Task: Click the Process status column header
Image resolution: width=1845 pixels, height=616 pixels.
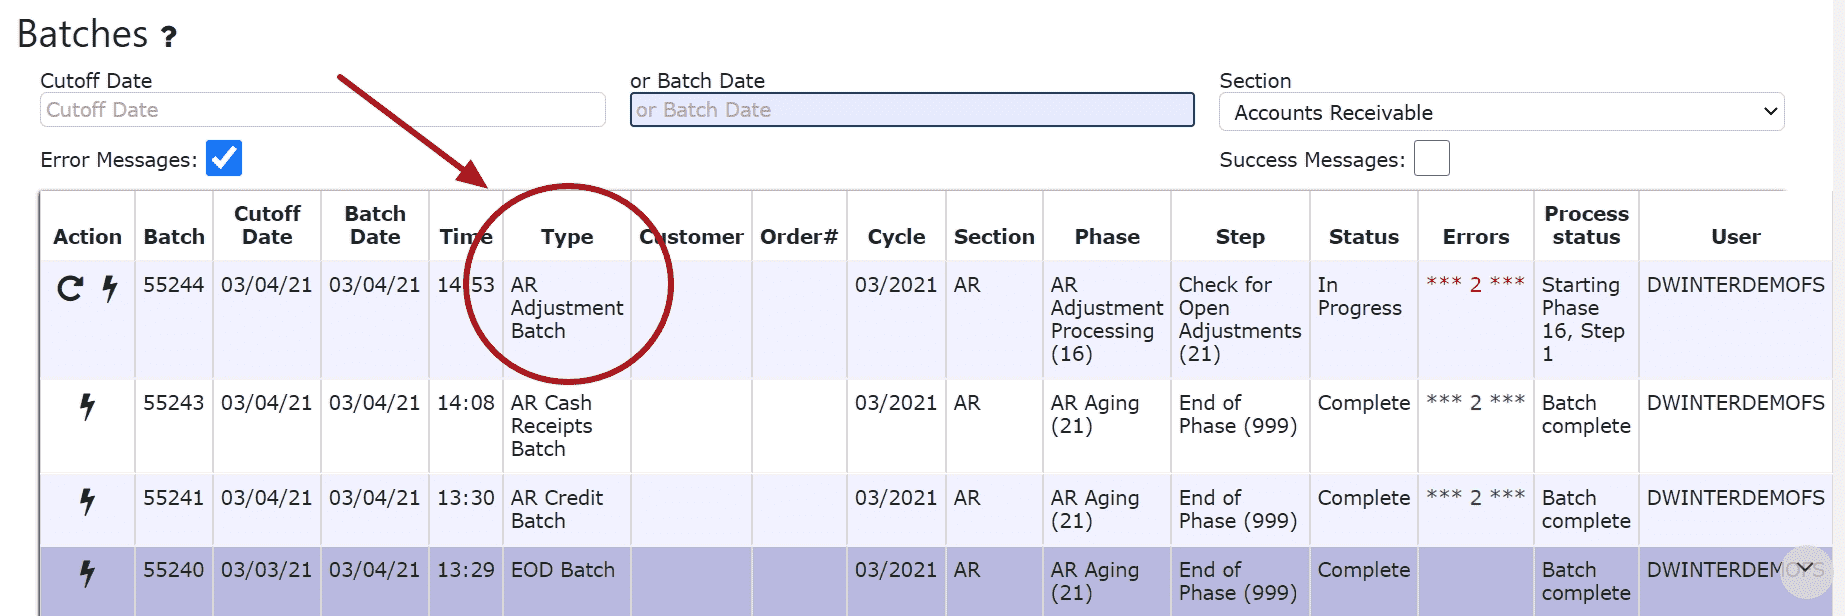Action: coord(1586,225)
